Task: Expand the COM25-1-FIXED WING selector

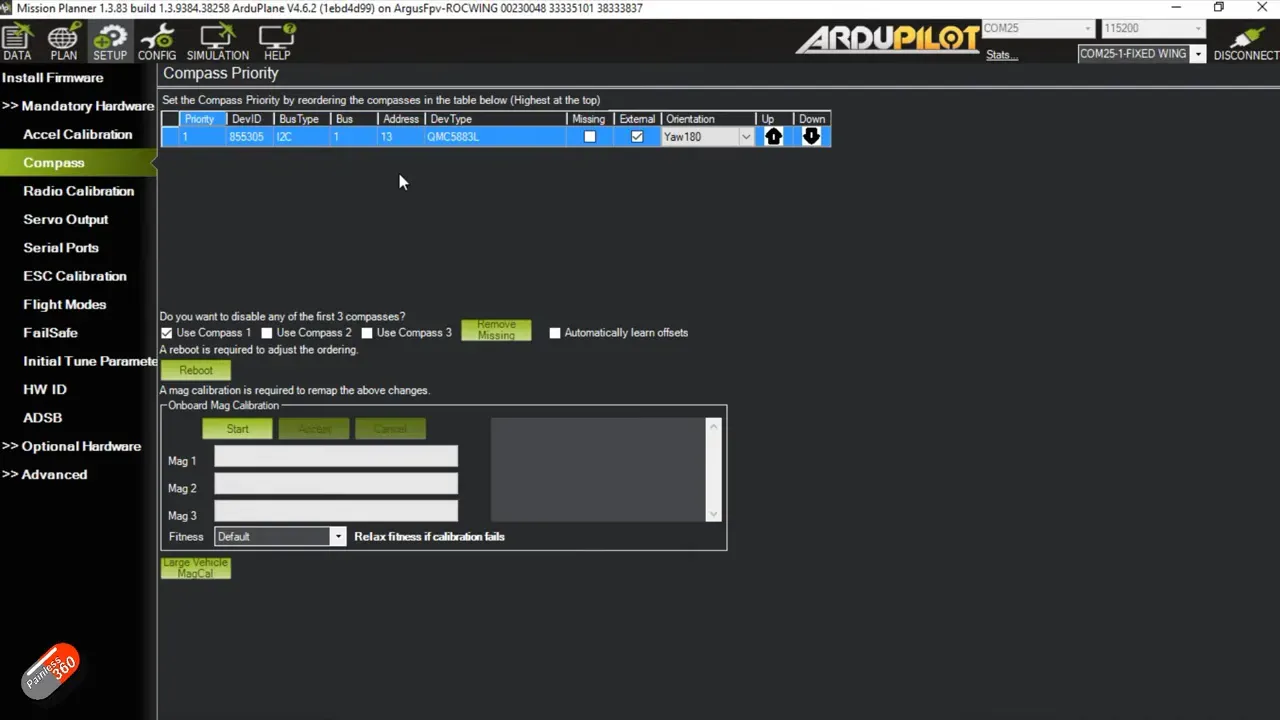Action: [x=1197, y=54]
